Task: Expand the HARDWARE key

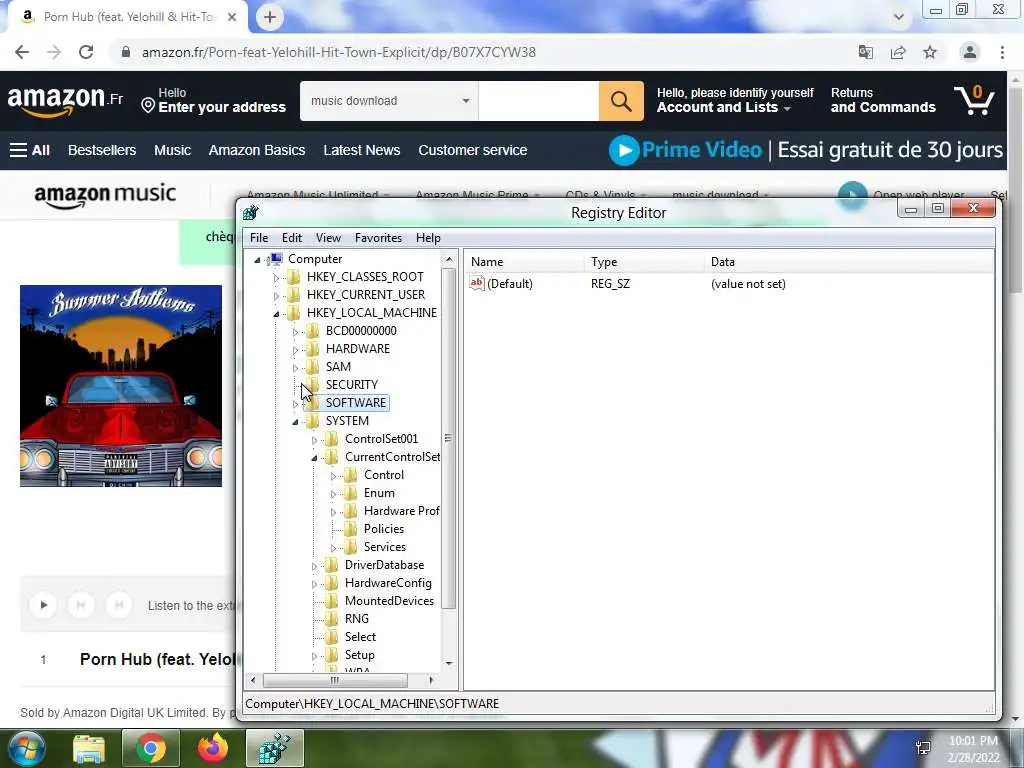Action: click(295, 350)
